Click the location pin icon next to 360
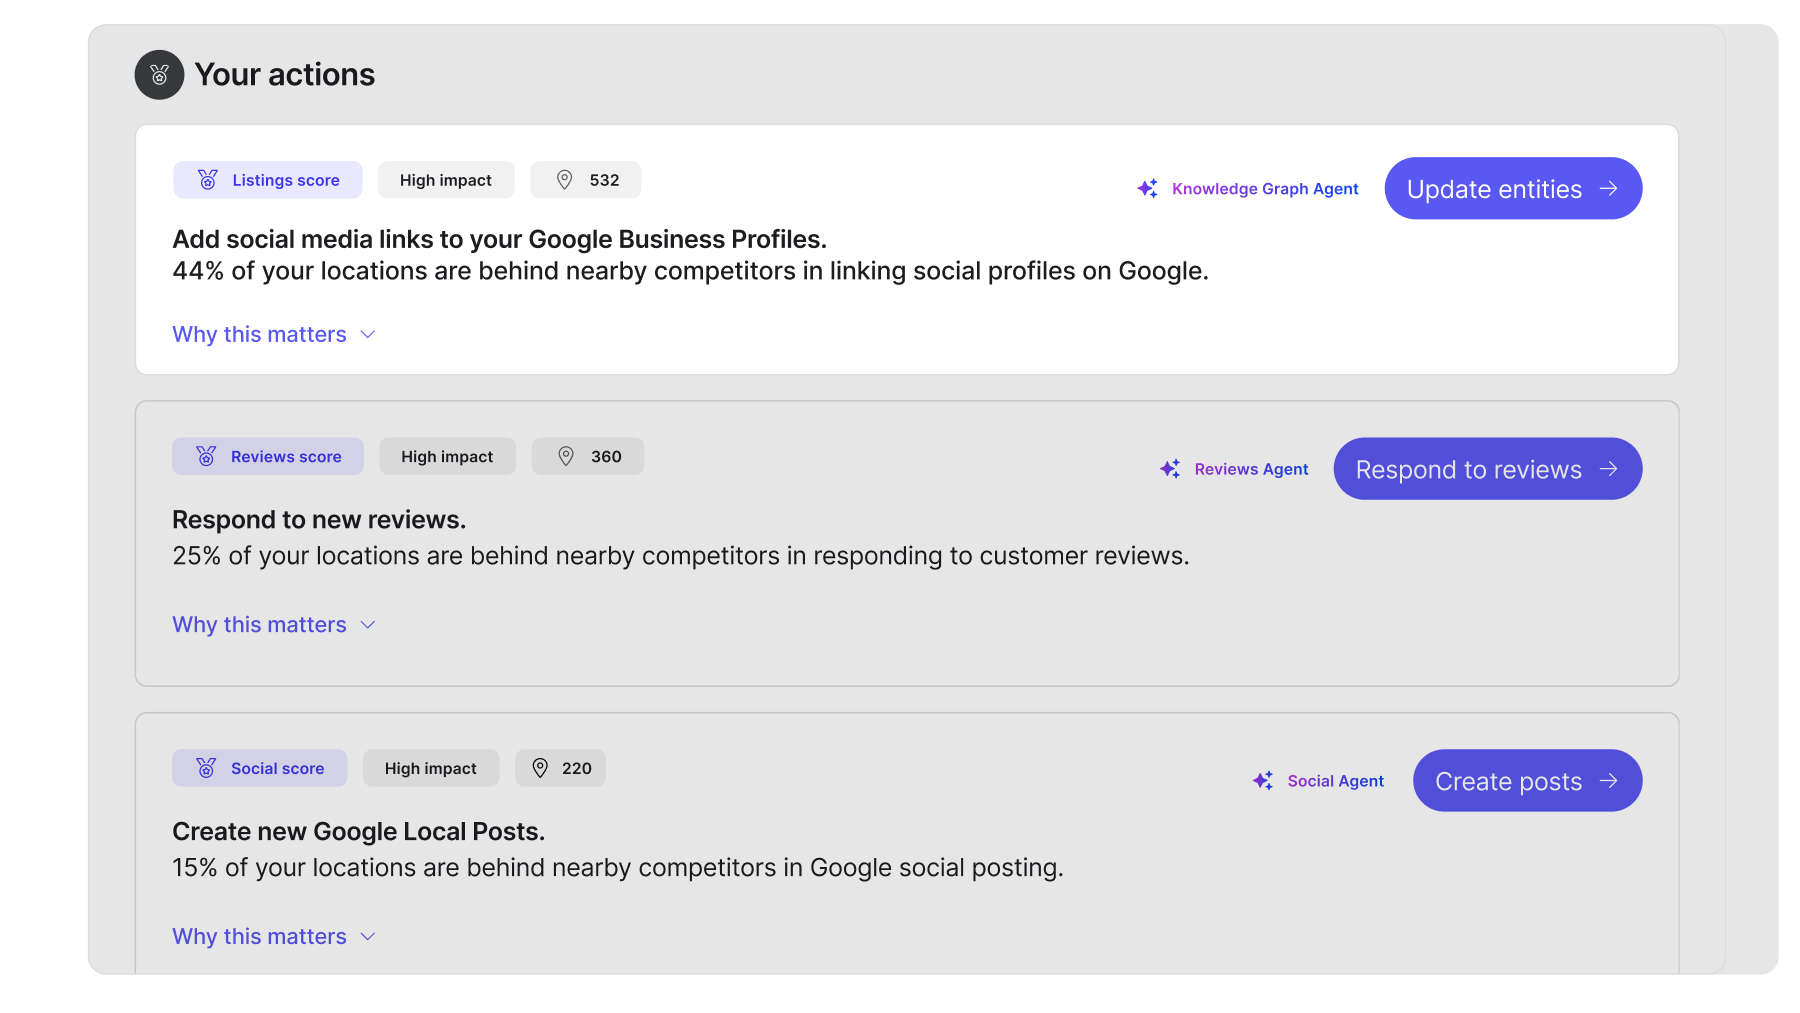The height and width of the screenshot is (1013, 1800). [566, 457]
